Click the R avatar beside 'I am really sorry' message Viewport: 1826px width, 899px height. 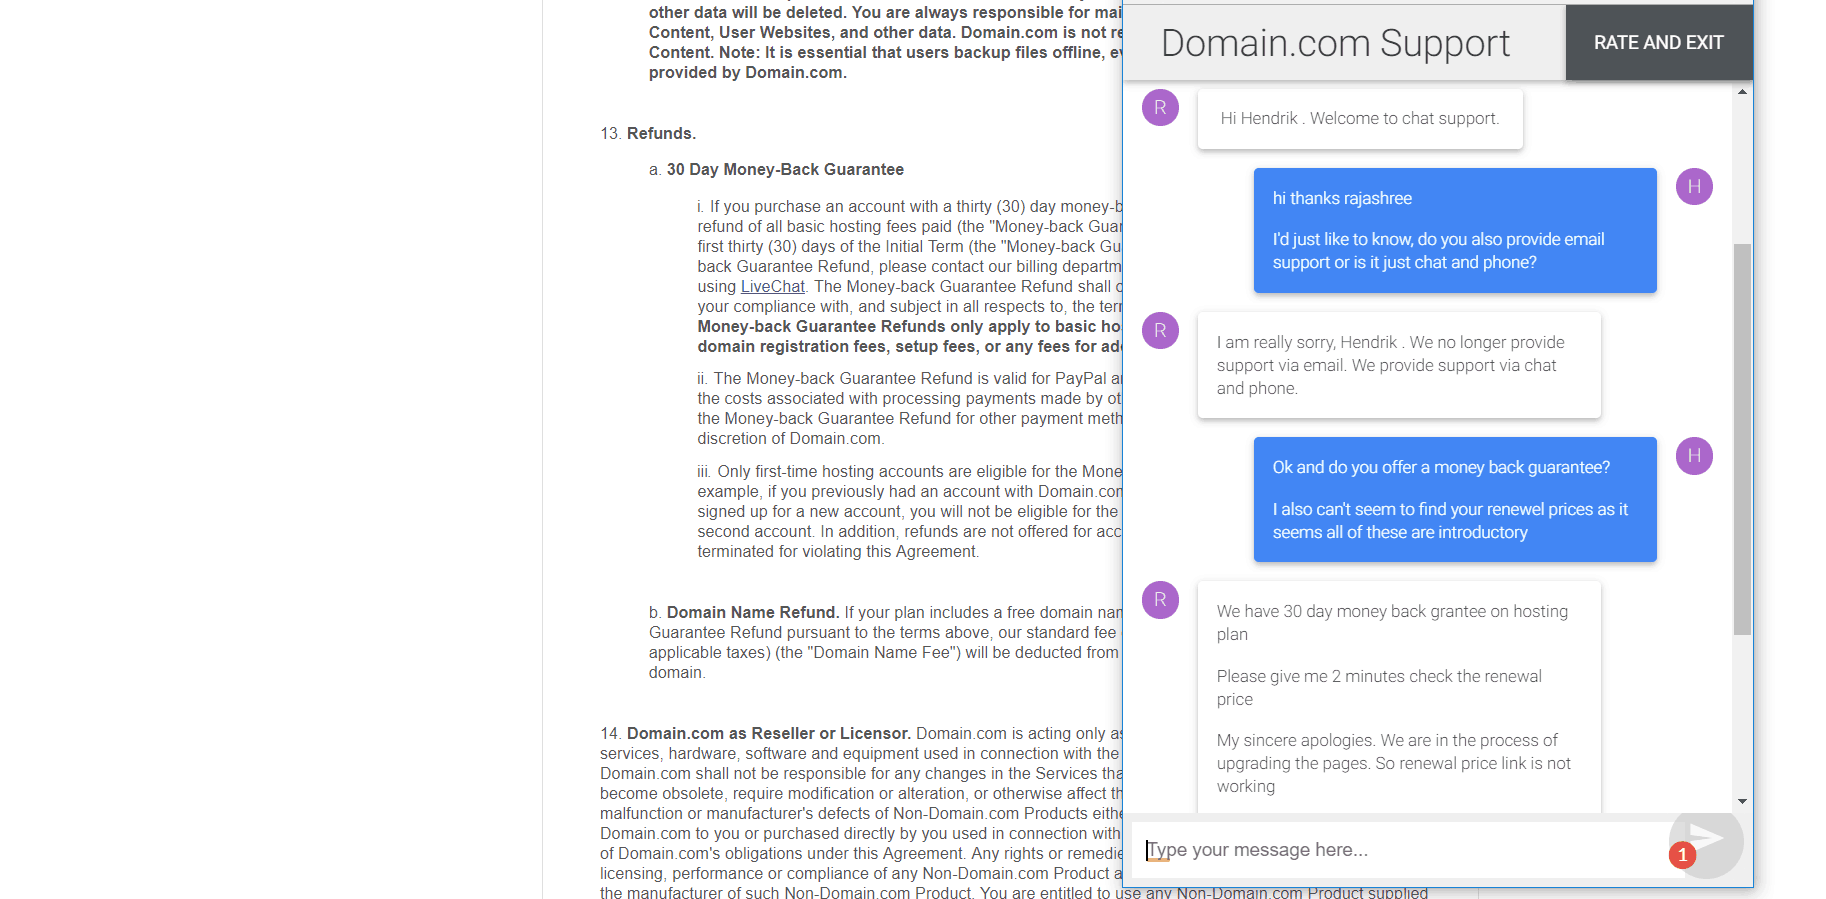tap(1160, 330)
